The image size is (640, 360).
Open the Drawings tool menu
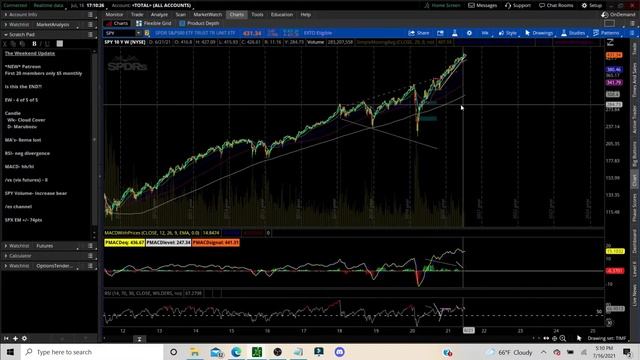pyautogui.click(x=539, y=33)
